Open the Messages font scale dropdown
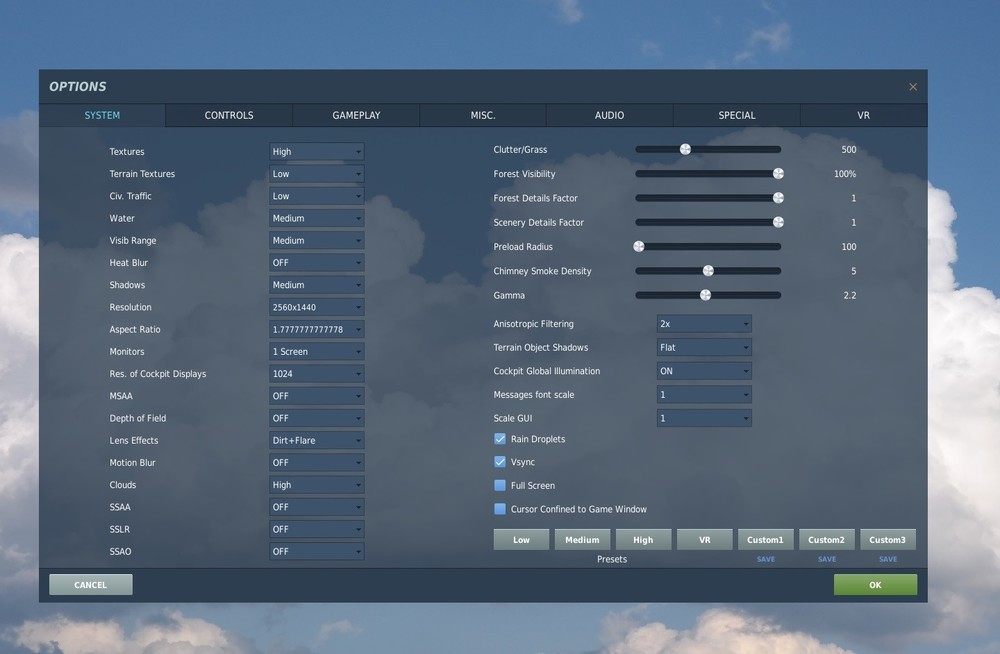 704,395
